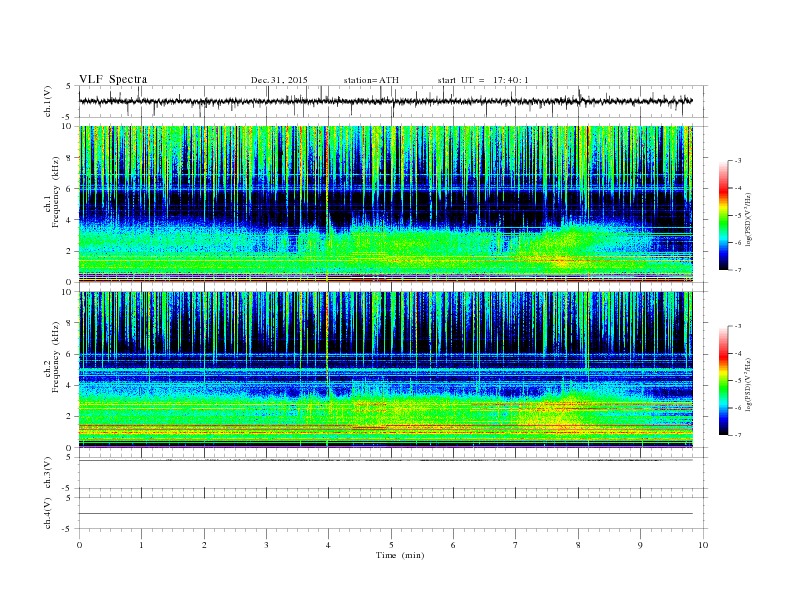Click the ch.1 voltage waveform trace
This screenshot has width=792, height=612.
point(386,101)
